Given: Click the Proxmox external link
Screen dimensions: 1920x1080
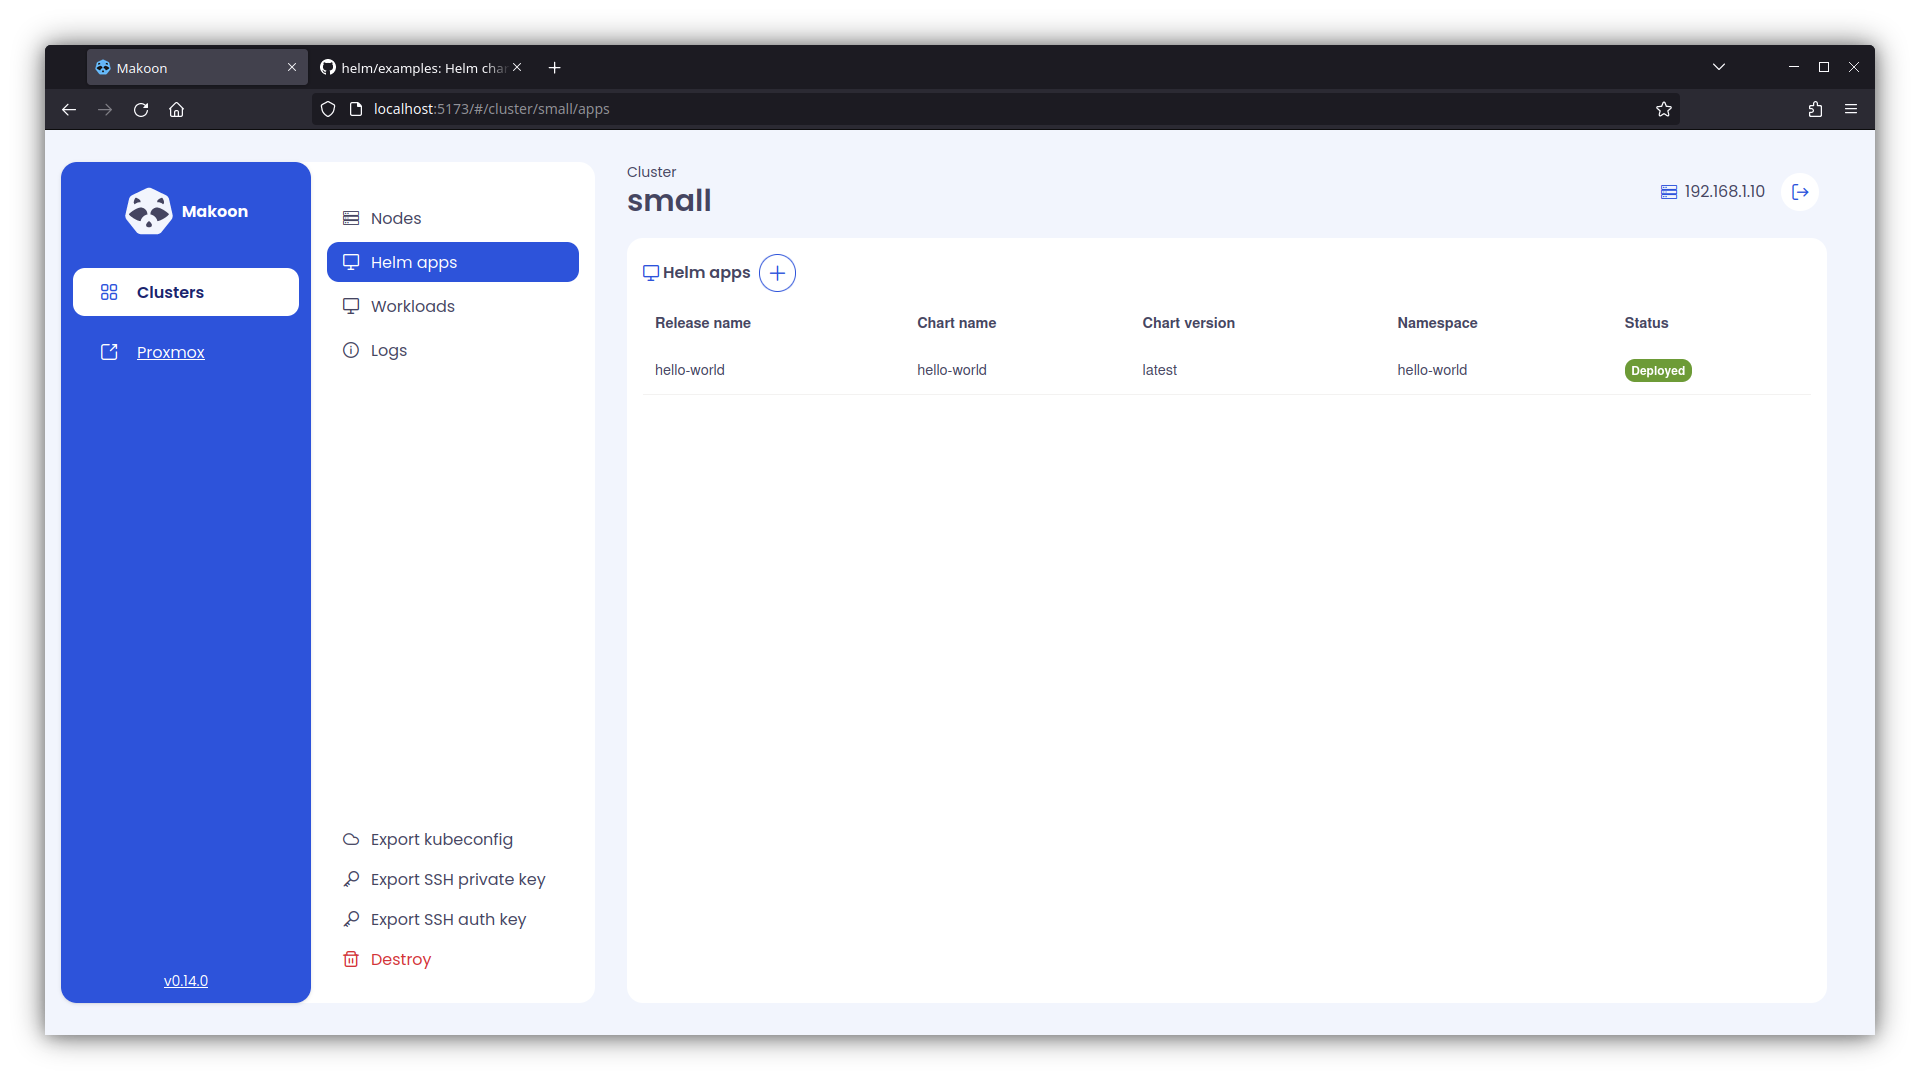Looking at the screenshot, I should tap(169, 352).
